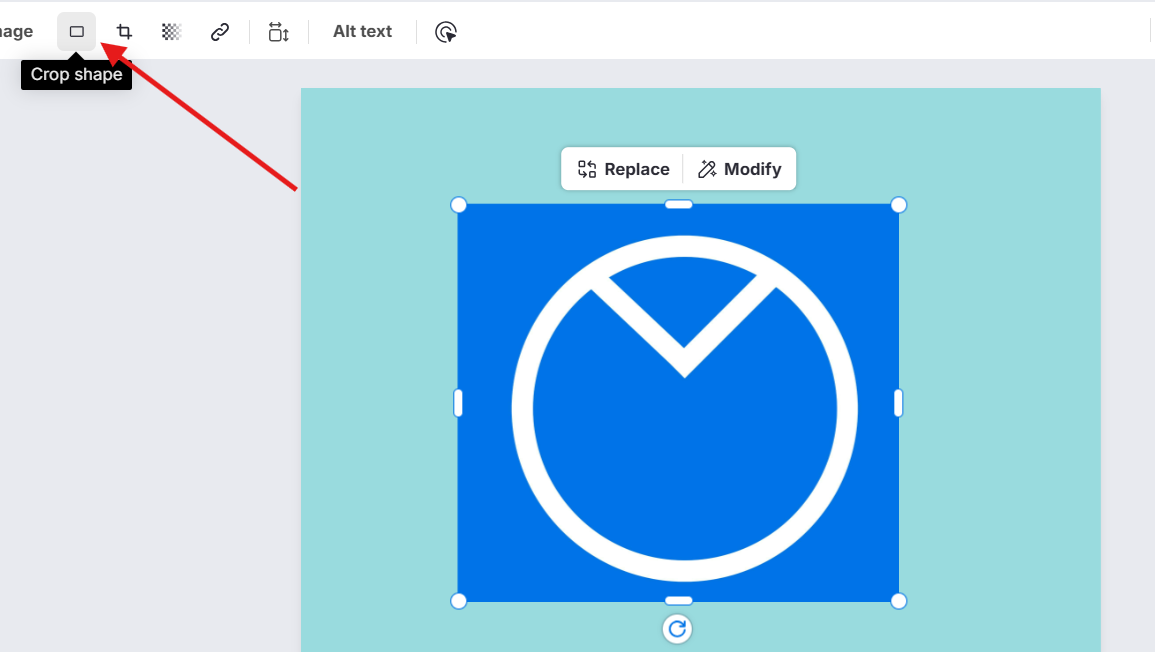The image size is (1155, 652).
Task: Click the left-side edge resize handle
Action: (459, 403)
